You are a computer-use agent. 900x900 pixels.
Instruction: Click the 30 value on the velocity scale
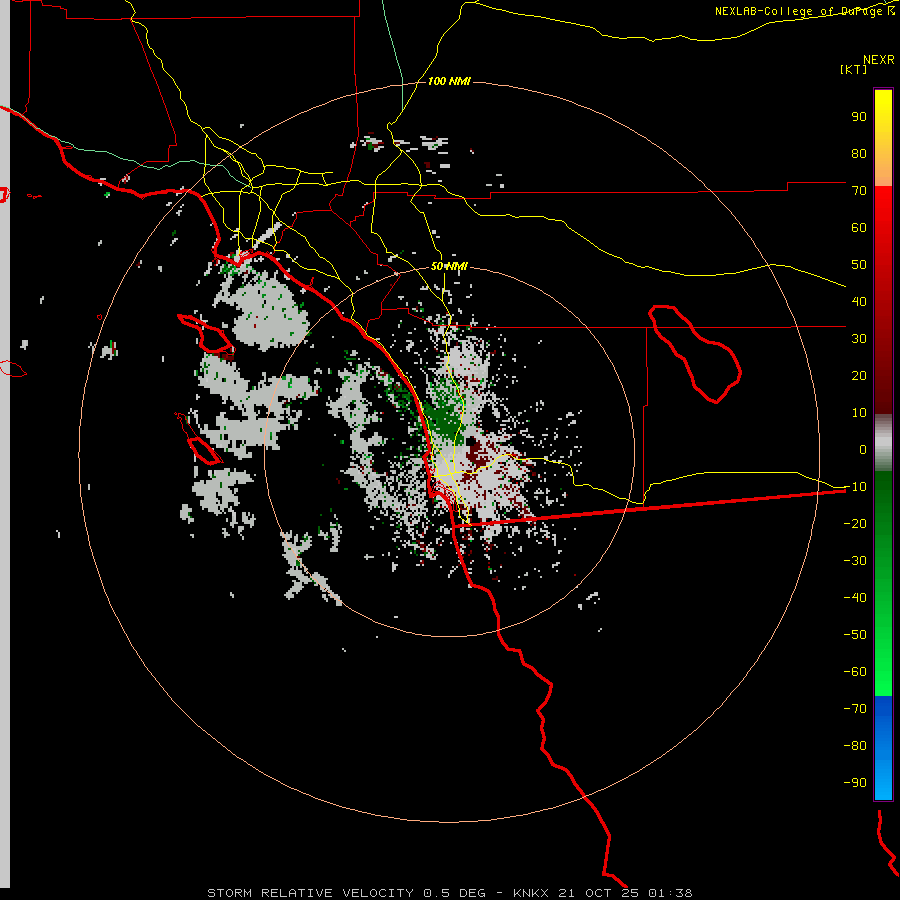(x=859, y=339)
